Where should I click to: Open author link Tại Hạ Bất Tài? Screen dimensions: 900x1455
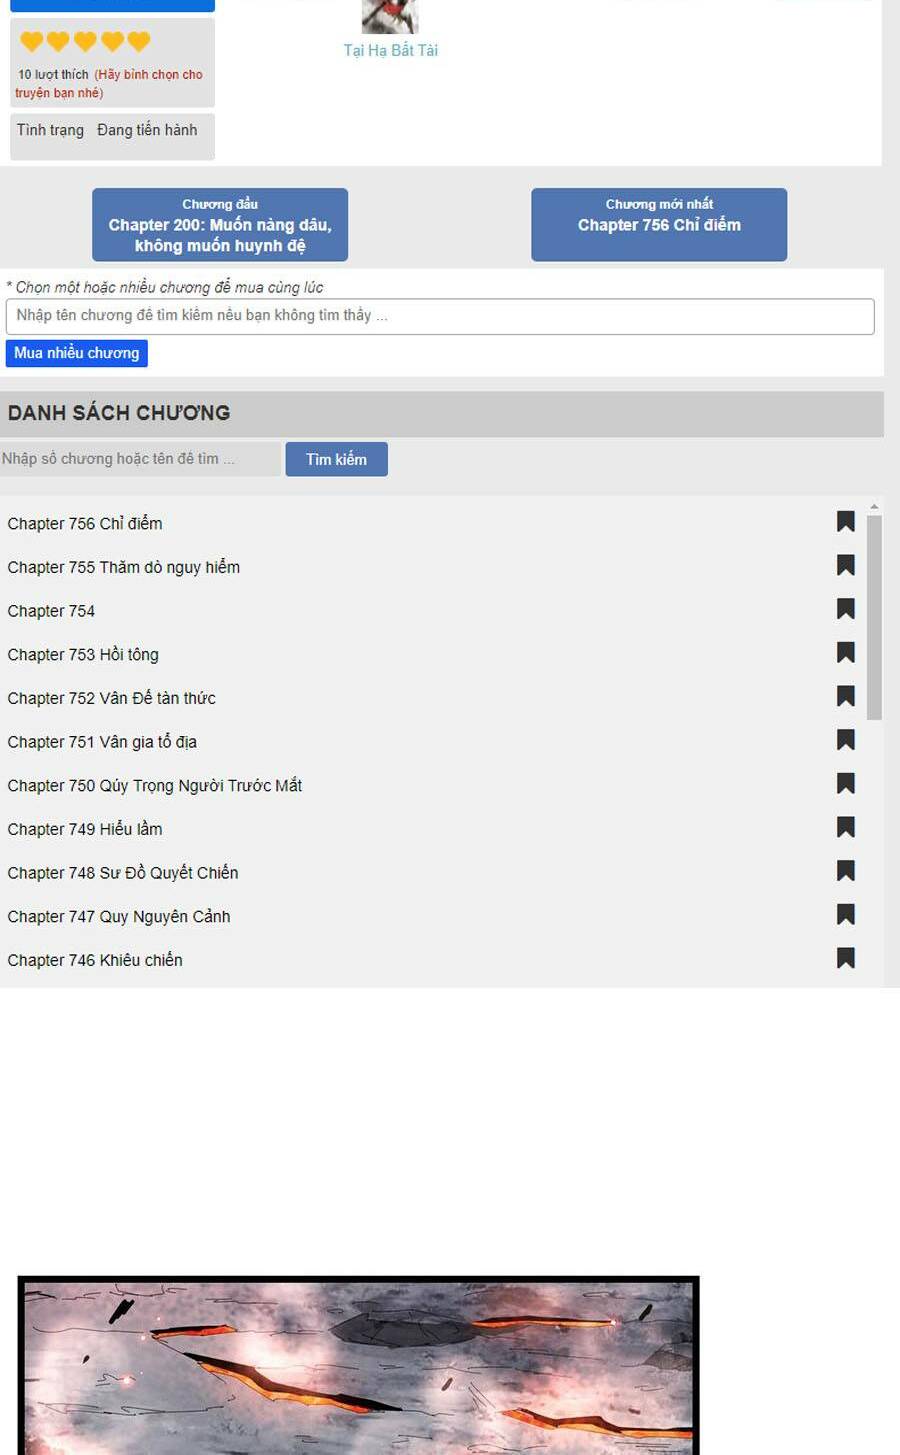(x=390, y=50)
